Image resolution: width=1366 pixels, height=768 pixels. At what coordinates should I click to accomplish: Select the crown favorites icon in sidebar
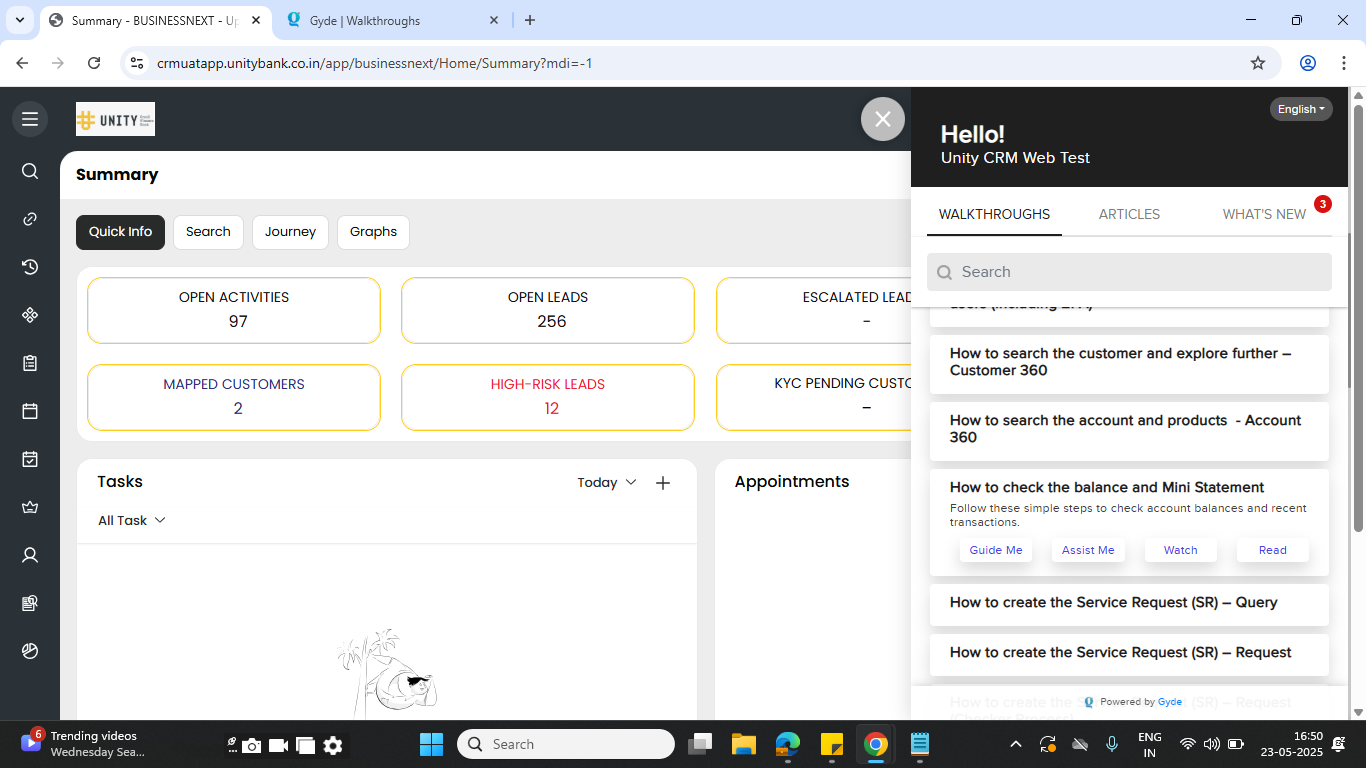pyautogui.click(x=30, y=507)
